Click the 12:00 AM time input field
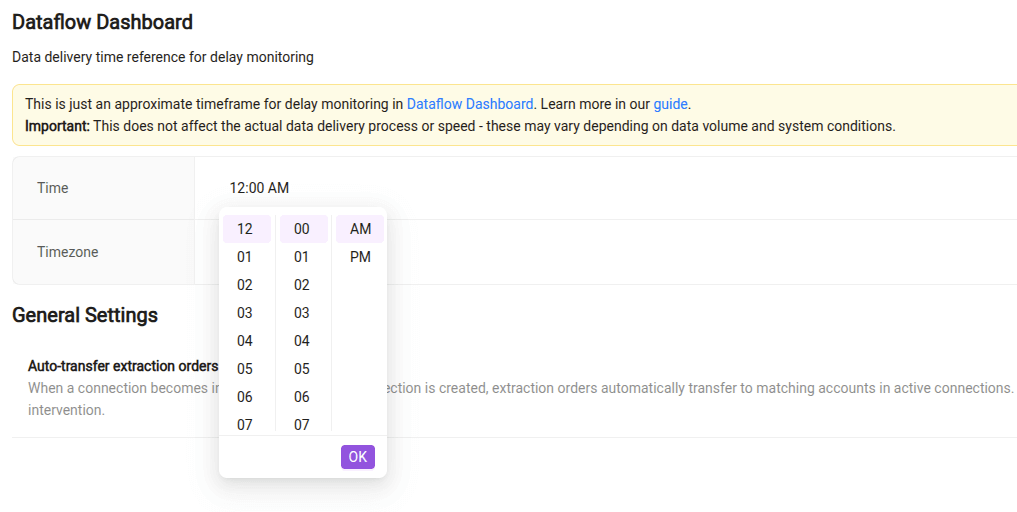 pos(259,188)
